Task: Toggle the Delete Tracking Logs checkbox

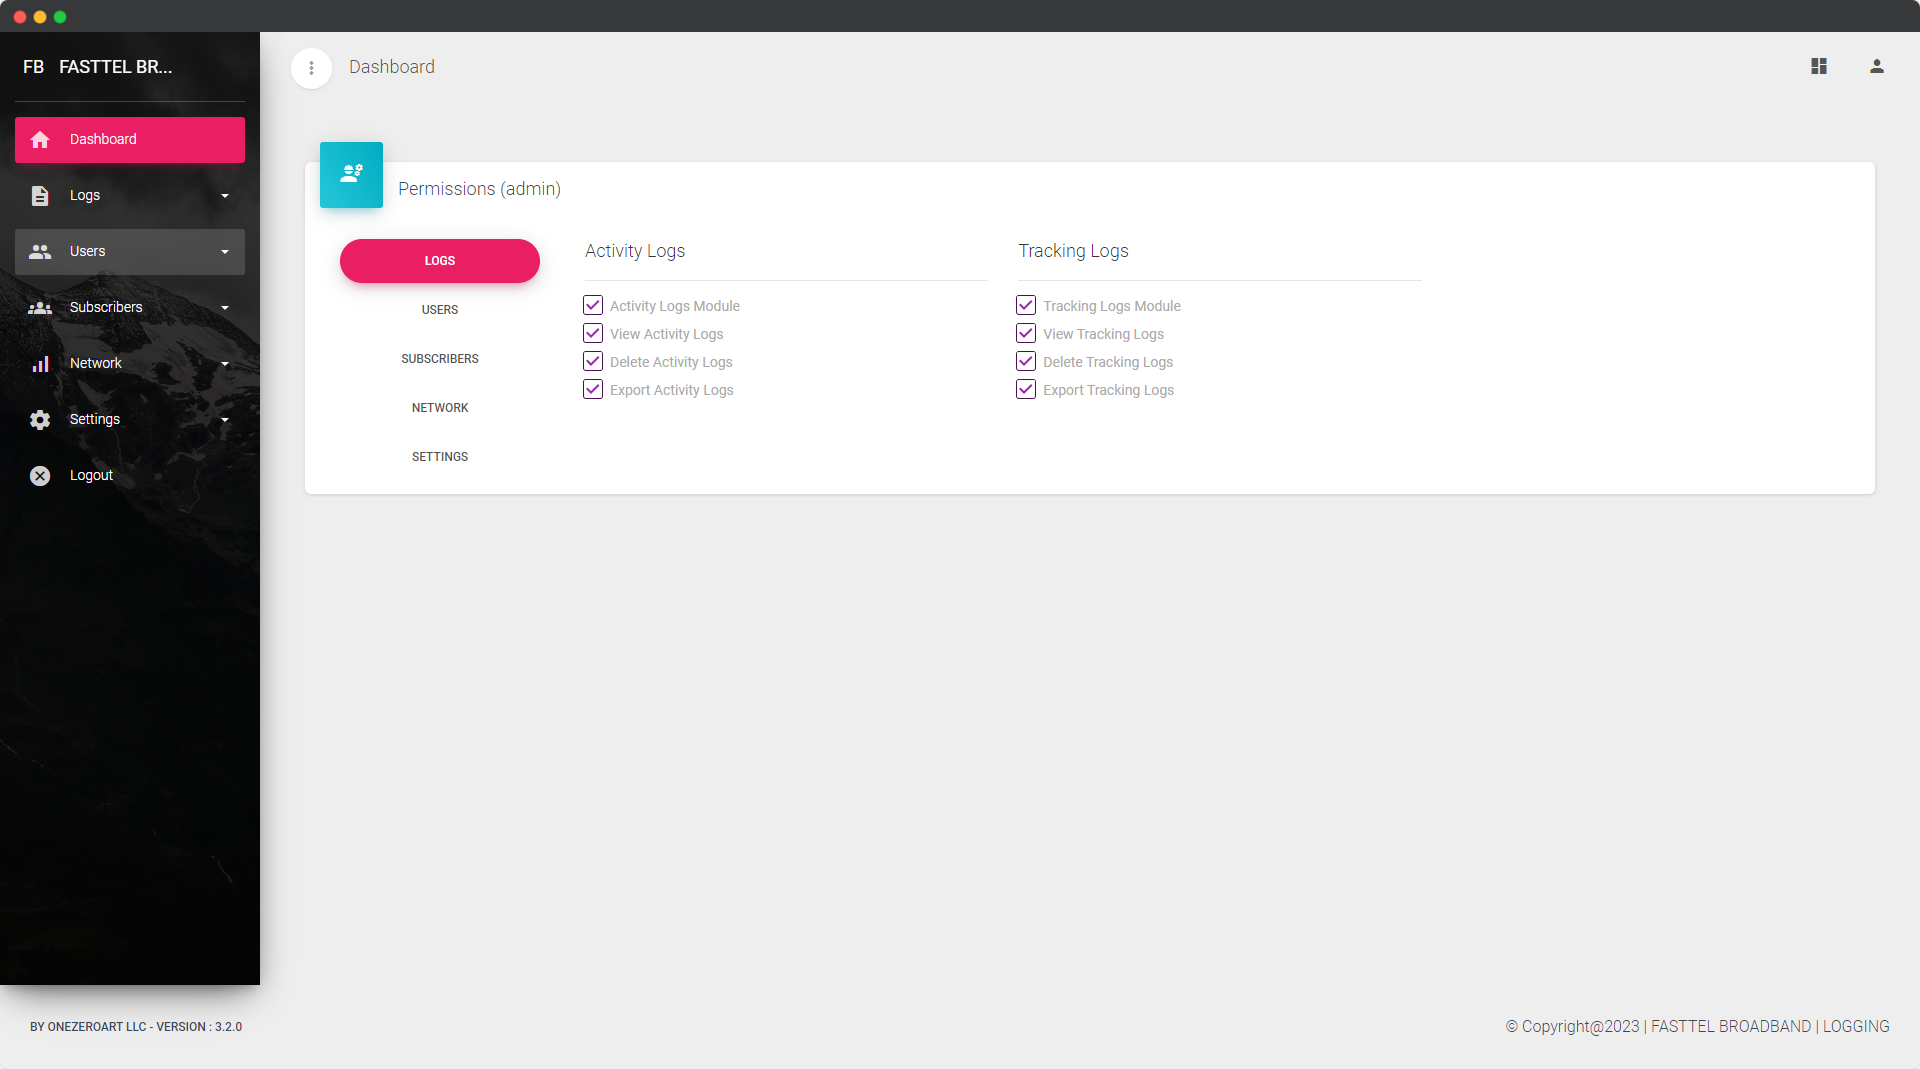Action: (1026, 361)
